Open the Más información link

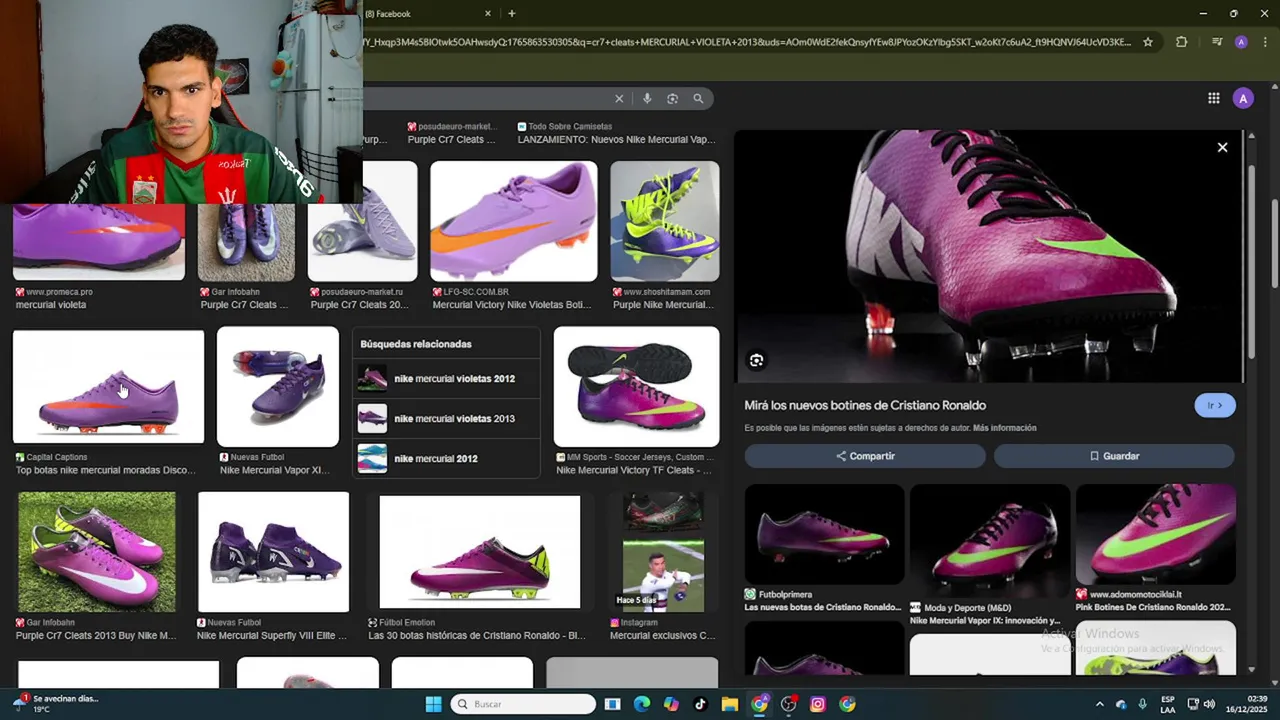pyautogui.click(x=1004, y=428)
